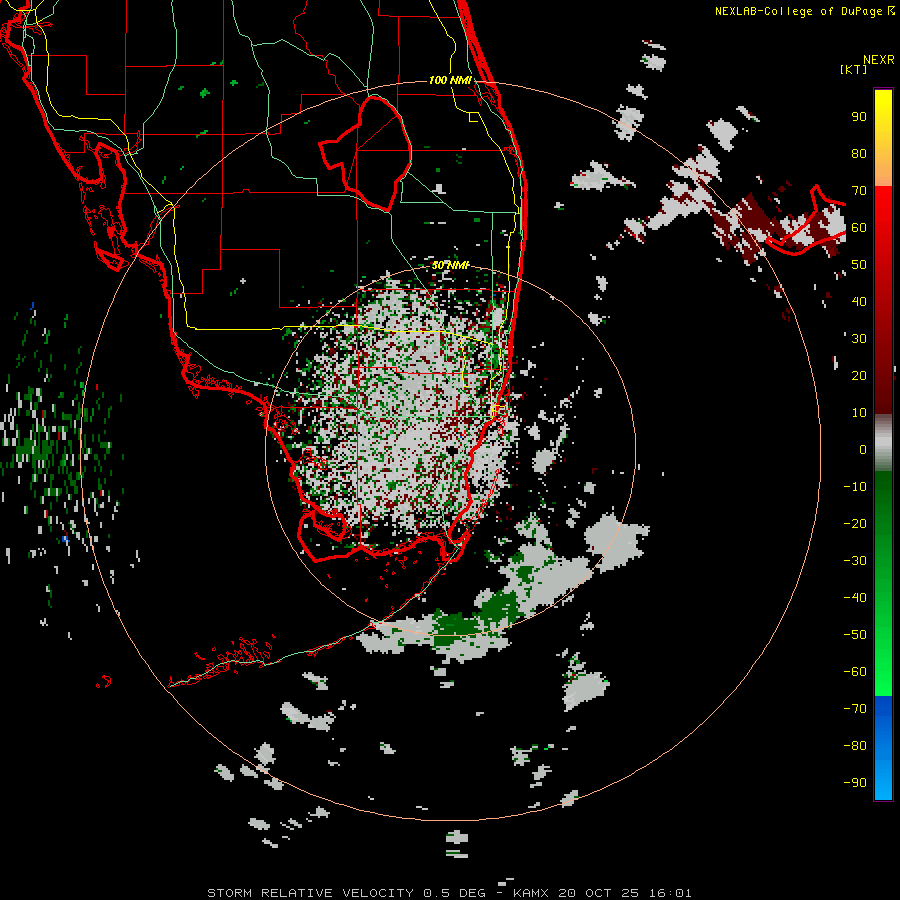
Task: Click the -40 value on the velocity scale
Action: click(855, 598)
